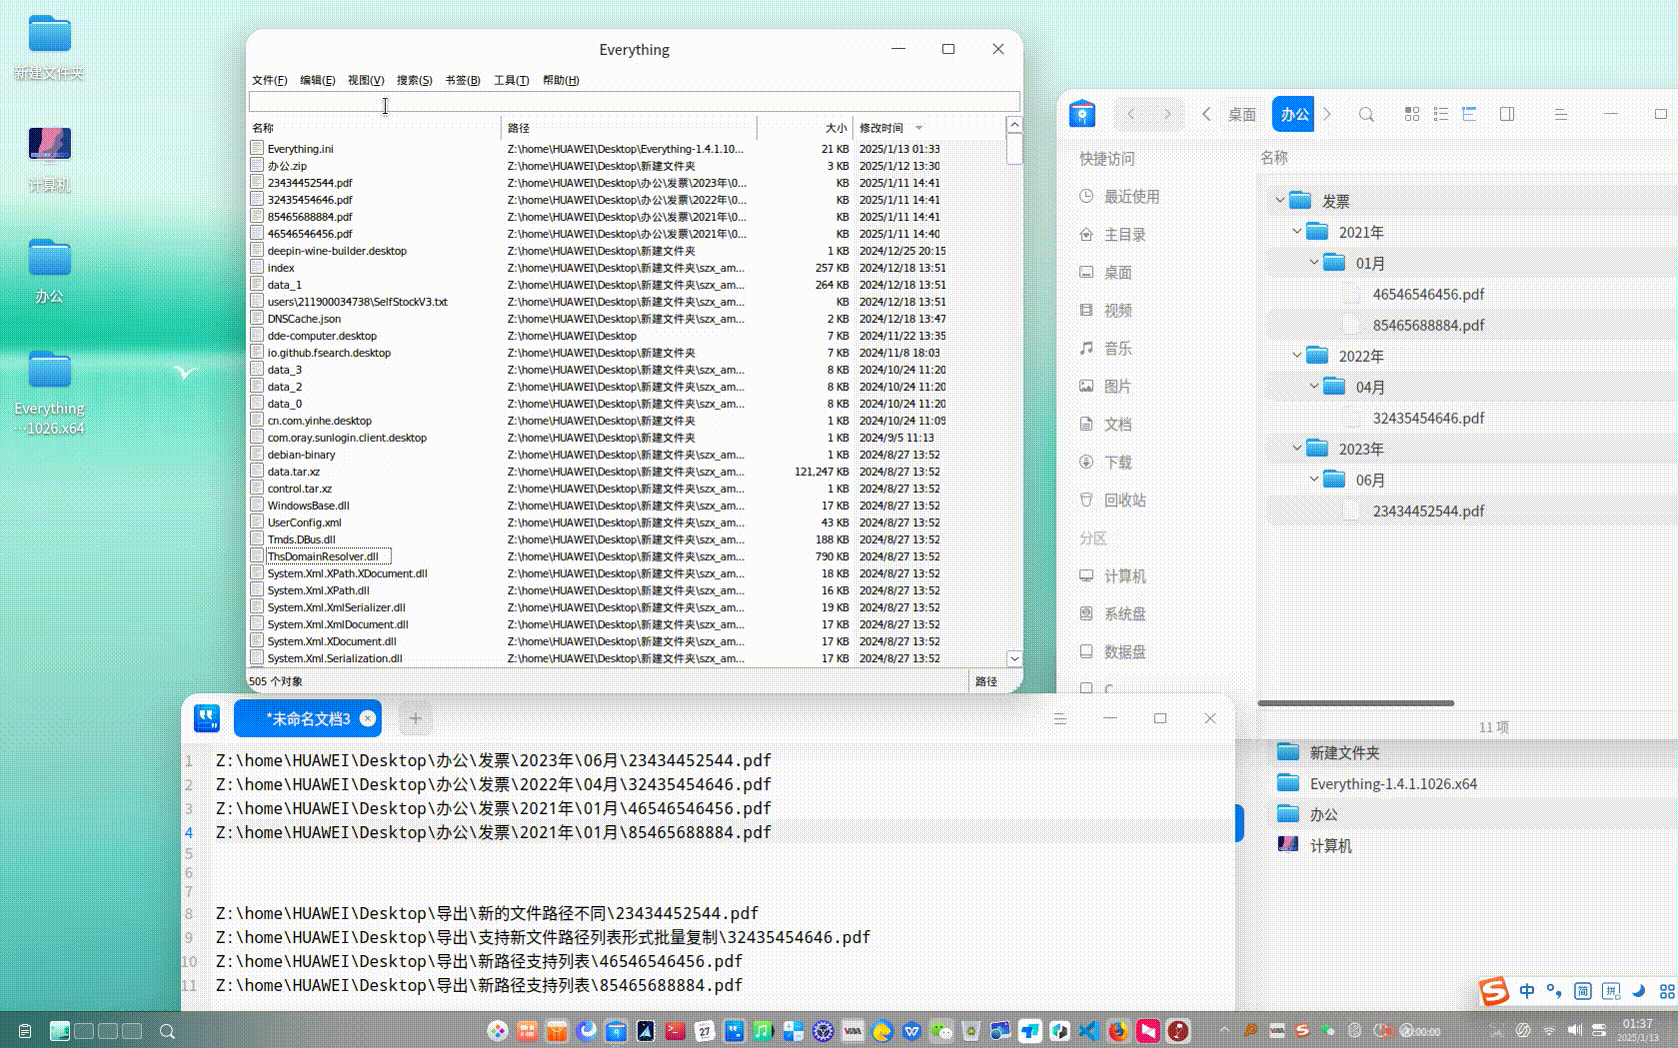
Task: Toggle file manager preview side panel
Action: point(1507,114)
